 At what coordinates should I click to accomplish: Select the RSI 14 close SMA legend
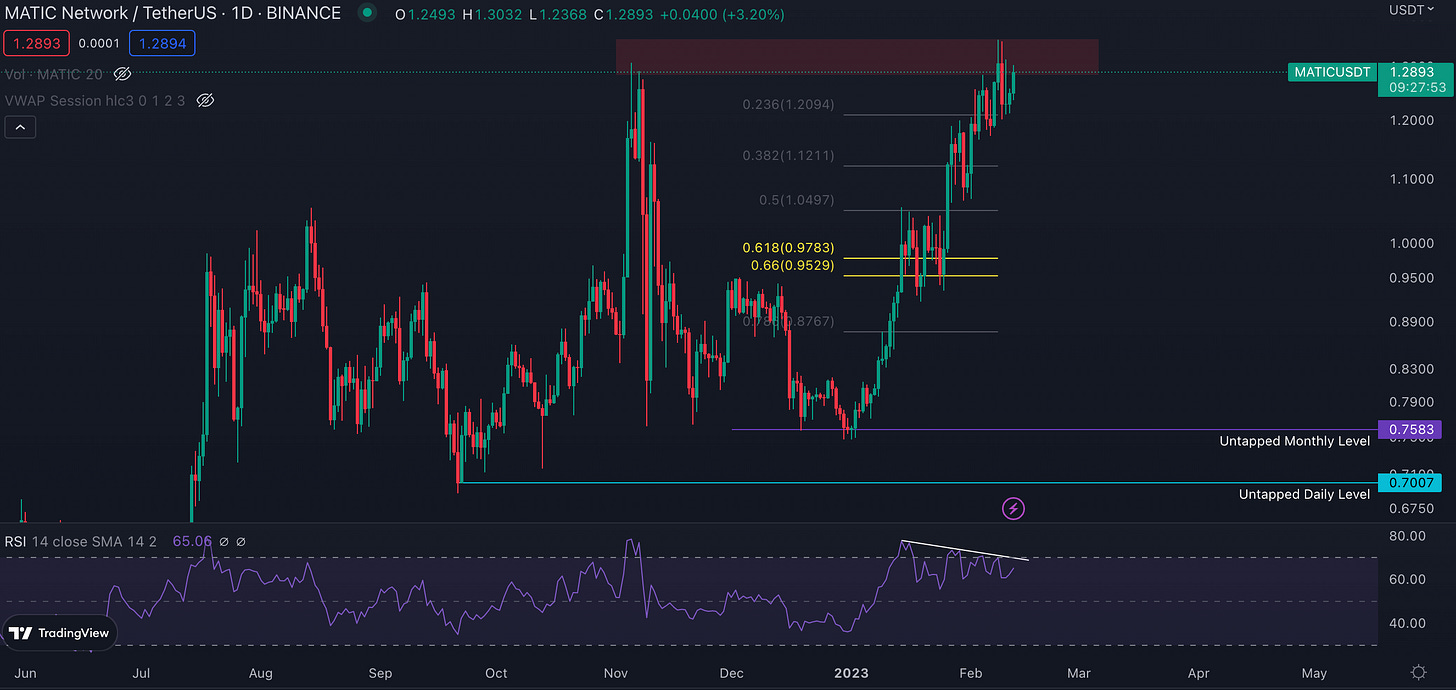81,541
